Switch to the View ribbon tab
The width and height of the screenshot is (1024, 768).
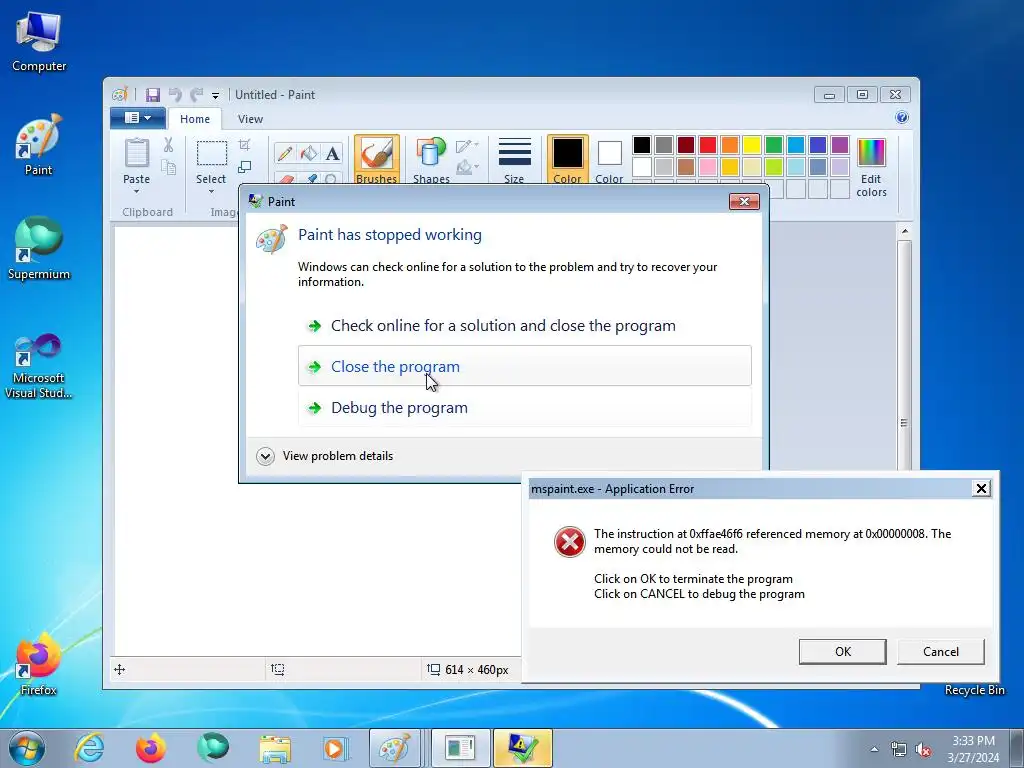250,119
